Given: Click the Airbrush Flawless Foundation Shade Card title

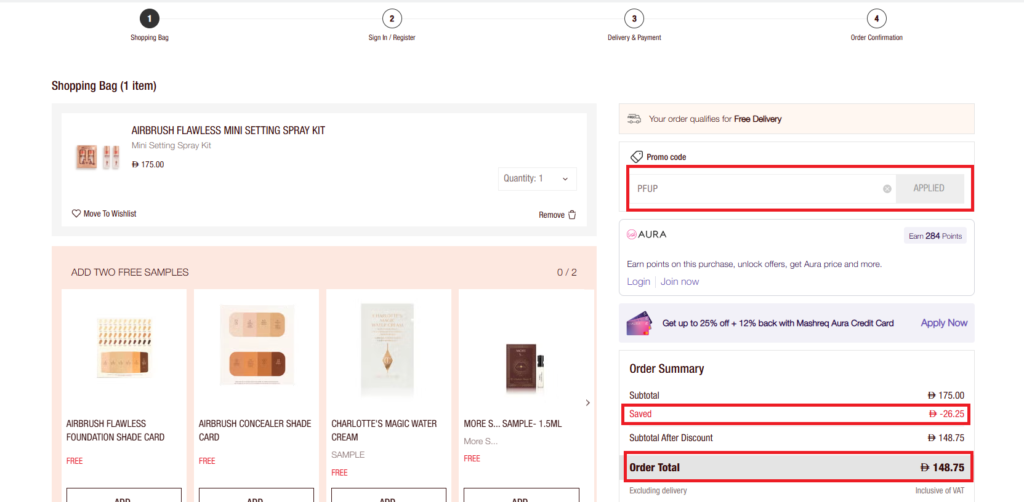Looking at the screenshot, I should (x=116, y=430).
